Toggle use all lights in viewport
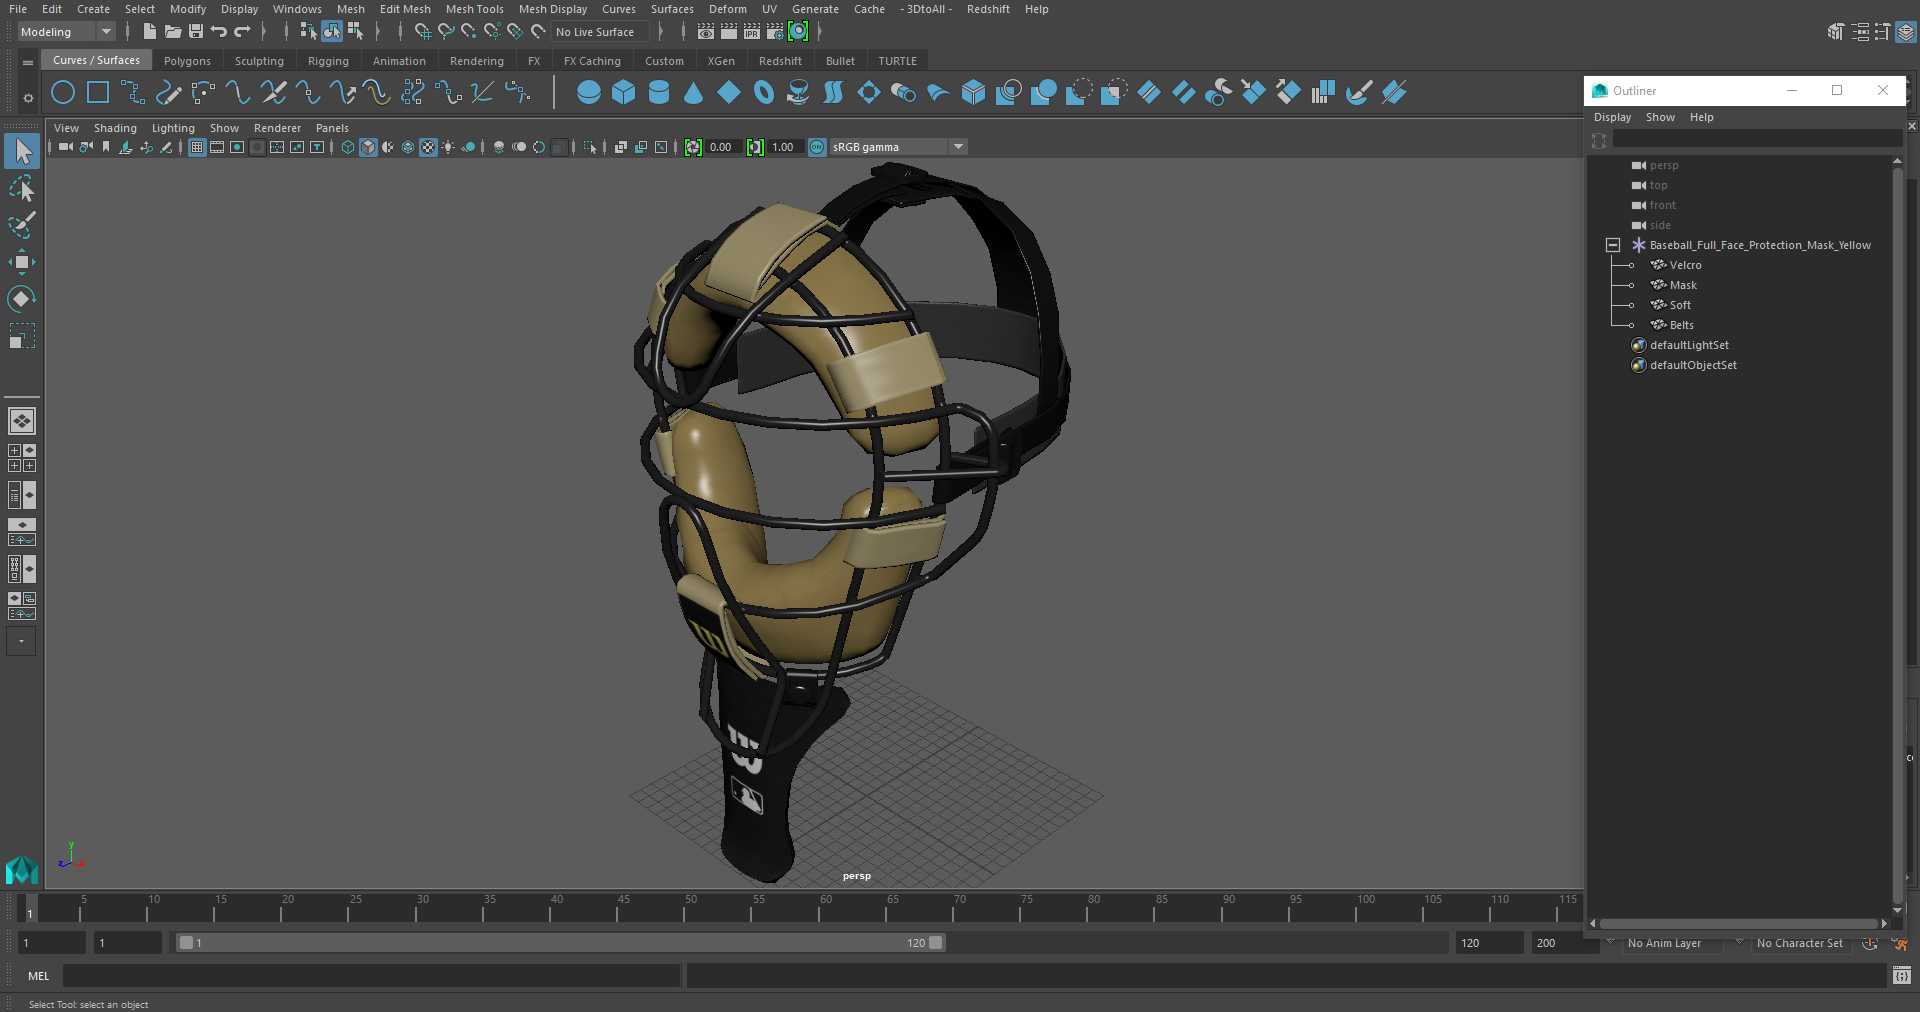Viewport: 1920px width, 1012px height. [x=448, y=147]
